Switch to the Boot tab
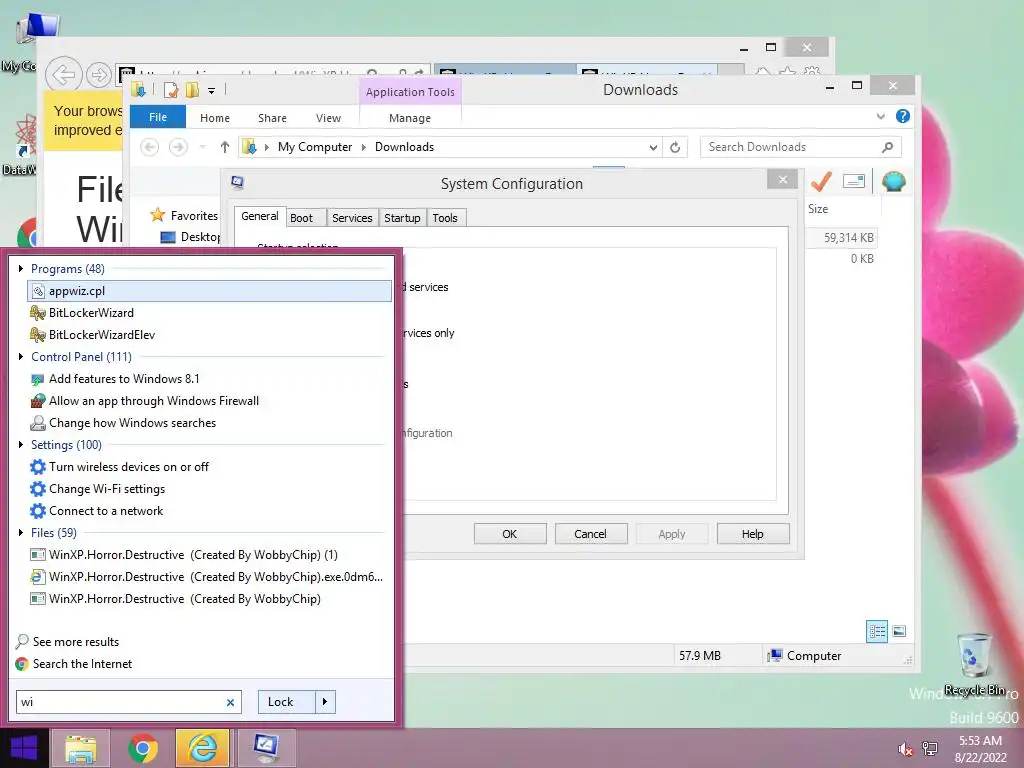1024x768 pixels. pyautogui.click(x=301, y=218)
